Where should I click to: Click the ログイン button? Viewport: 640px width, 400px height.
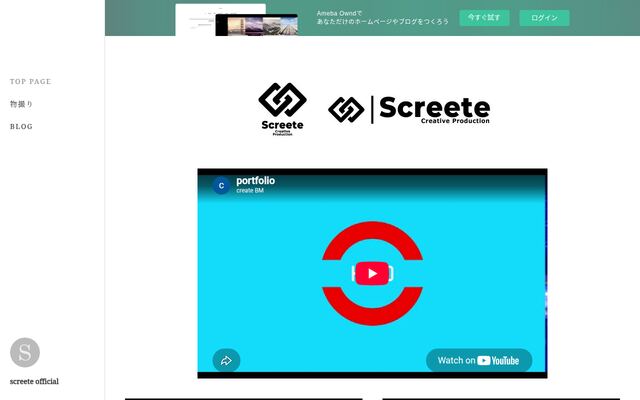pyautogui.click(x=544, y=18)
